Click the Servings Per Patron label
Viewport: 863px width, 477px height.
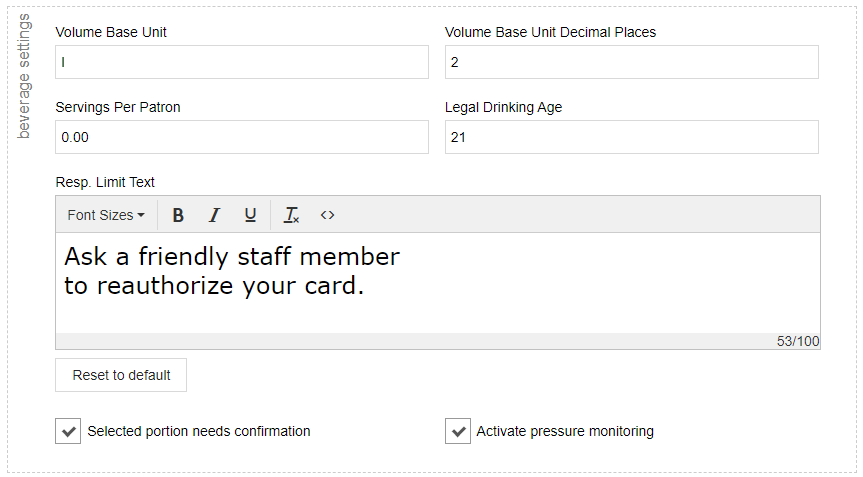pyautogui.click(x=118, y=107)
